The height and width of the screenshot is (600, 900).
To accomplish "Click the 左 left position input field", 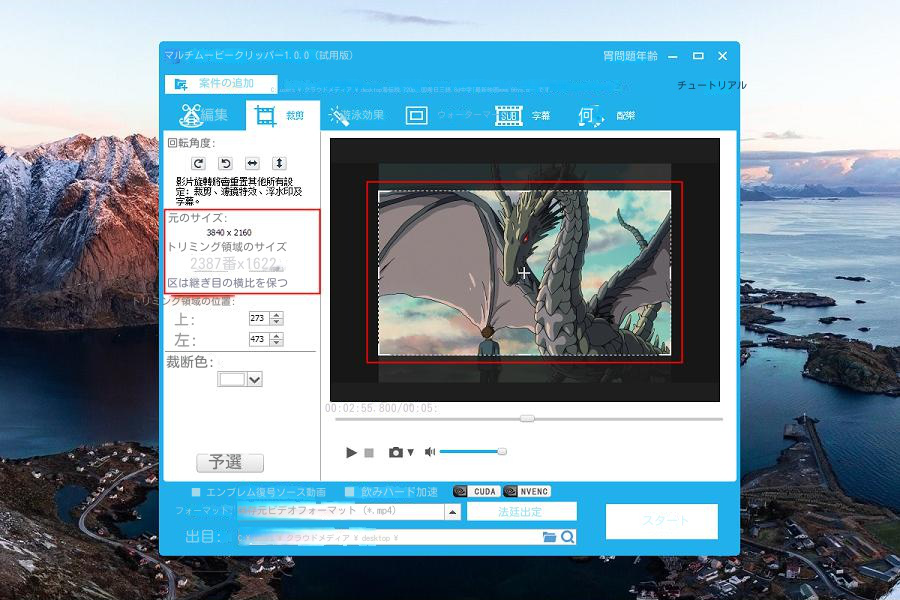I will click(x=259, y=339).
